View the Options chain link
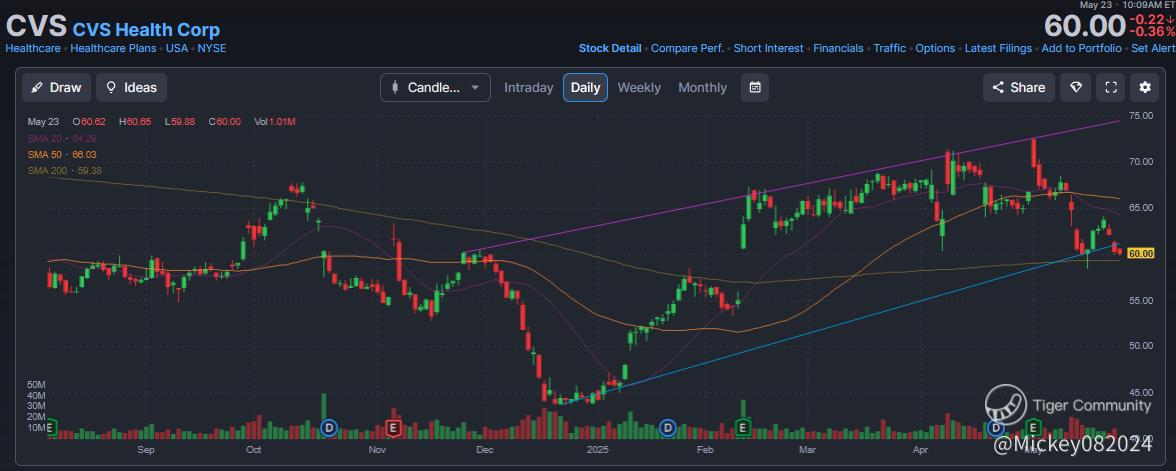Screen dimensions: 1176x471 (x=935, y=48)
